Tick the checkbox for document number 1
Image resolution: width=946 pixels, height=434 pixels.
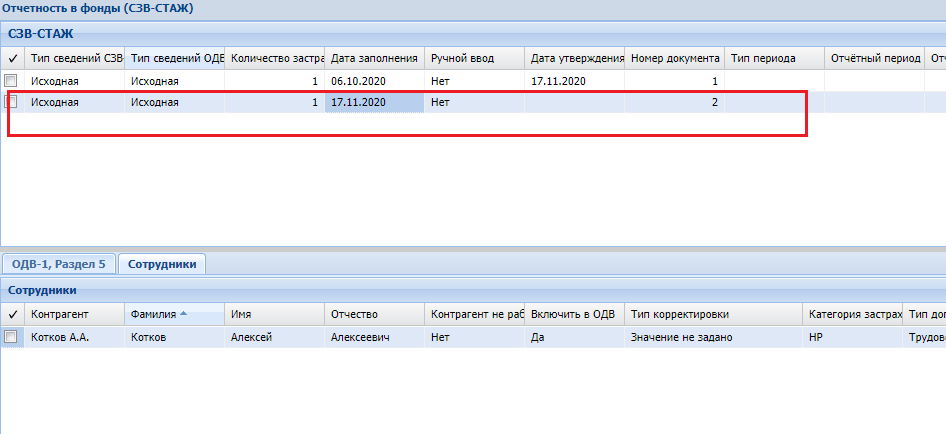pyautogui.click(x=11, y=80)
